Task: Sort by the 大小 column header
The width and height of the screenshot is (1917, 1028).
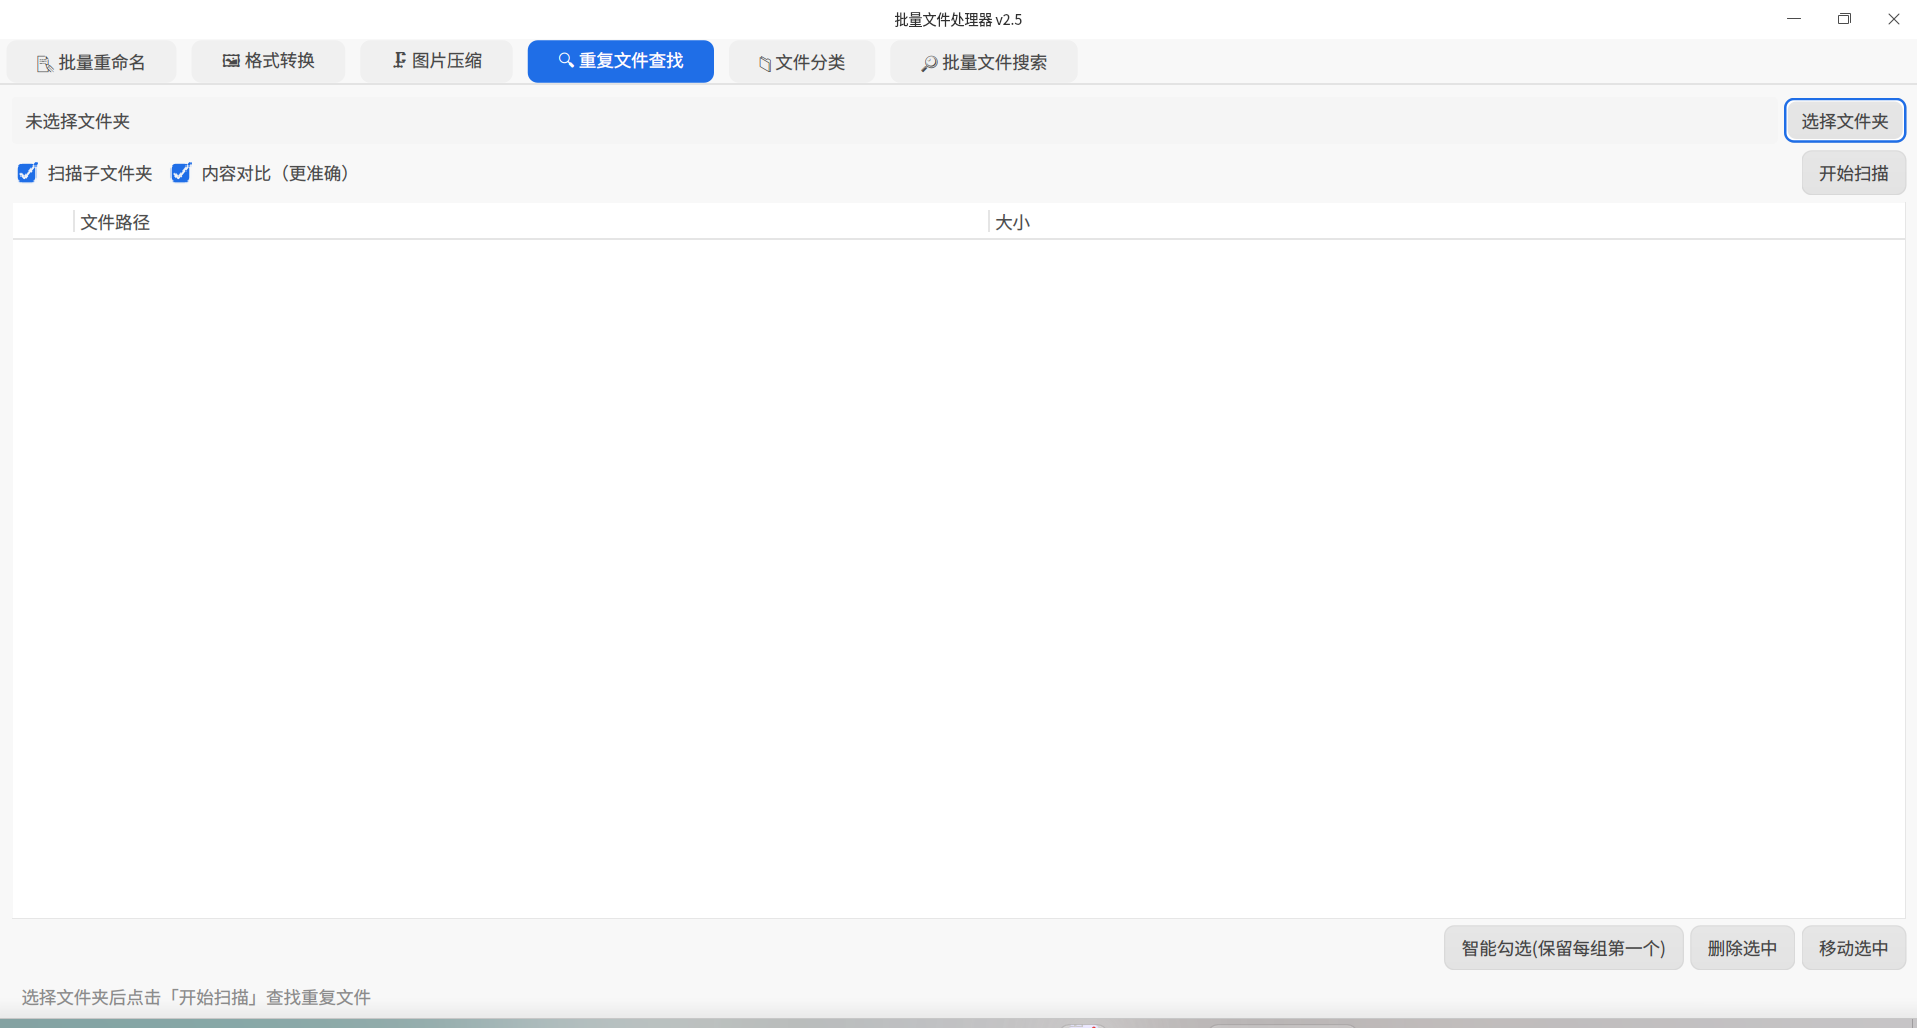Action: pyautogui.click(x=1446, y=222)
